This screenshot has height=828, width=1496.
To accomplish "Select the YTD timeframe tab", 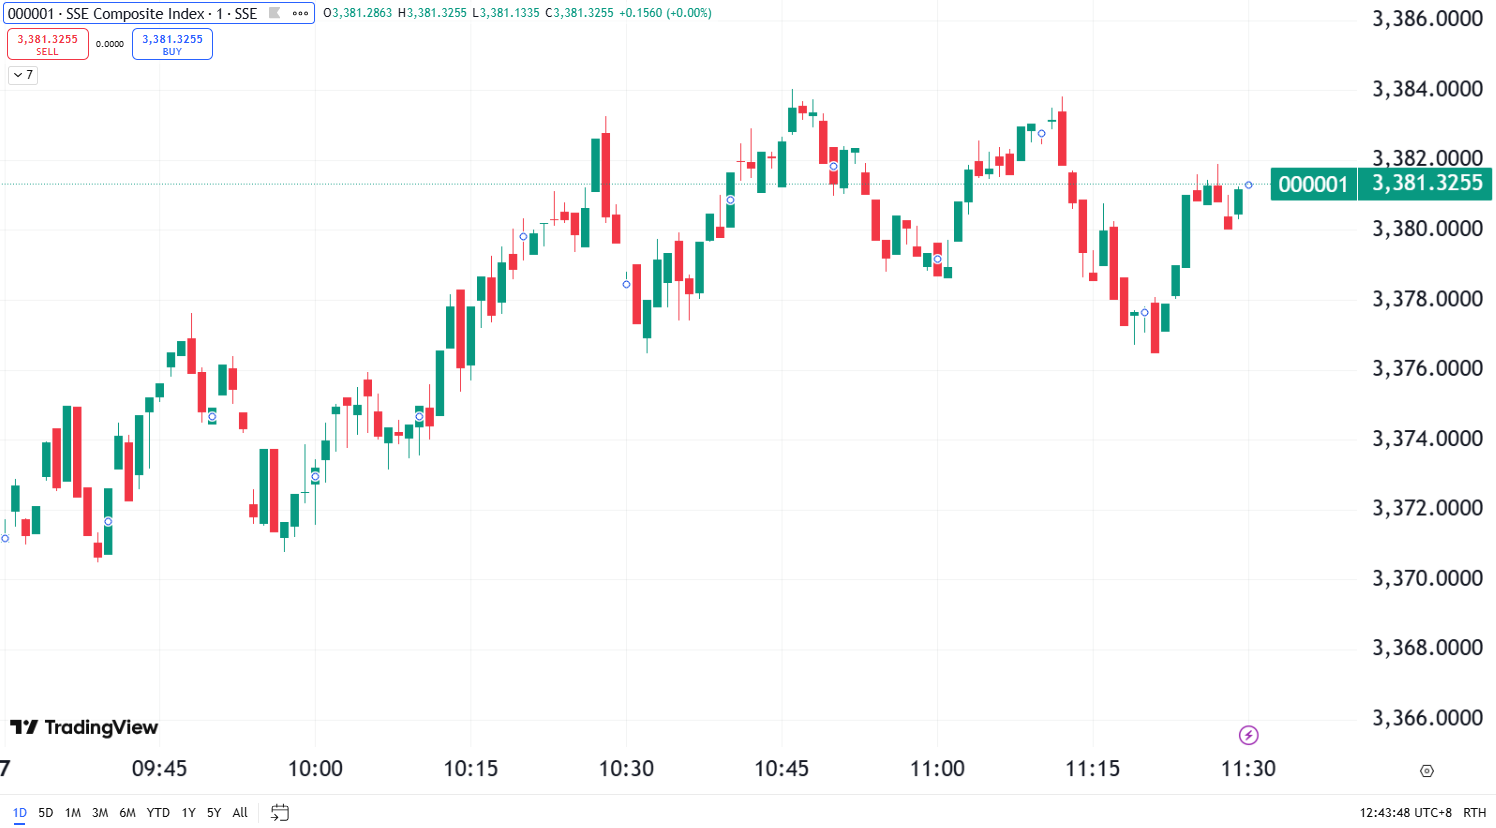I will click(158, 812).
